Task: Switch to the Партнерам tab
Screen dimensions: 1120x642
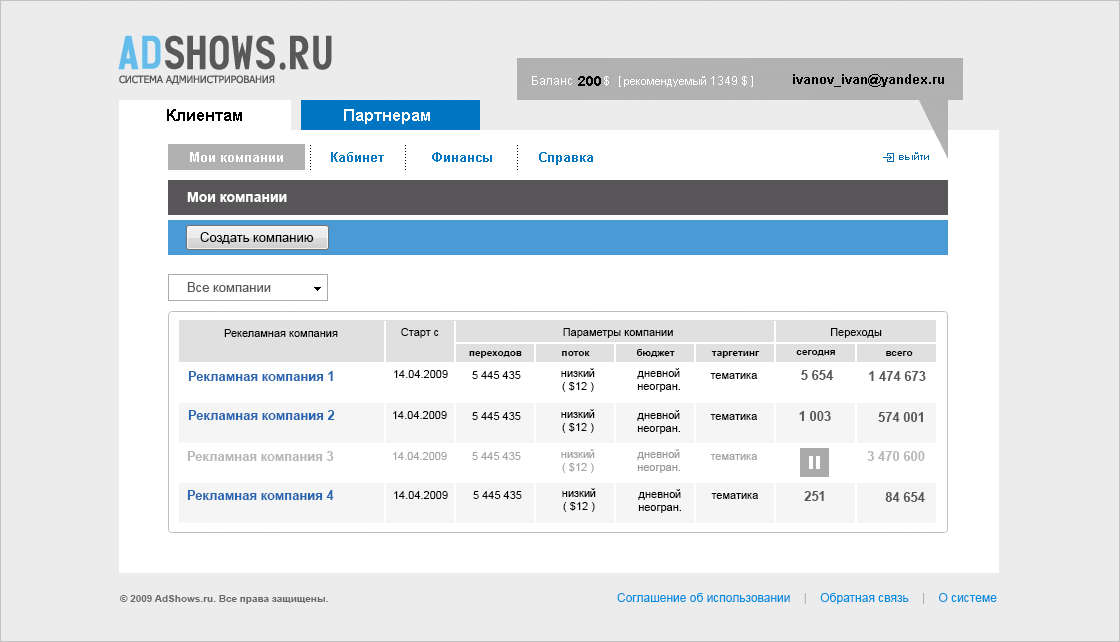Action: tap(390, 115)
